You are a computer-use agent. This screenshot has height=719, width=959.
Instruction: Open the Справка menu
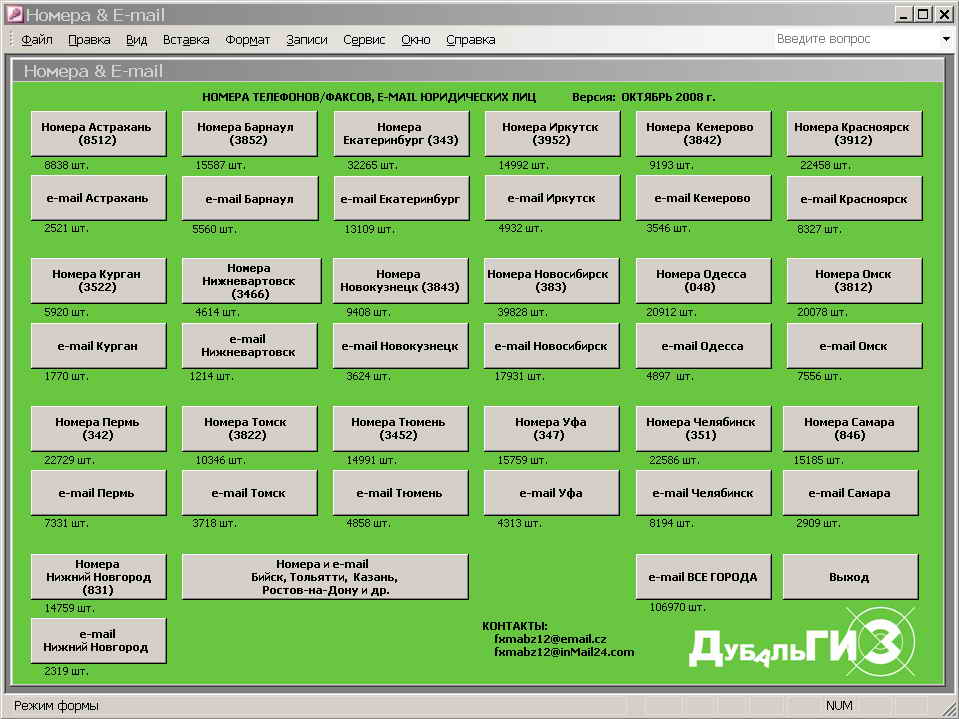pos(470,40)
